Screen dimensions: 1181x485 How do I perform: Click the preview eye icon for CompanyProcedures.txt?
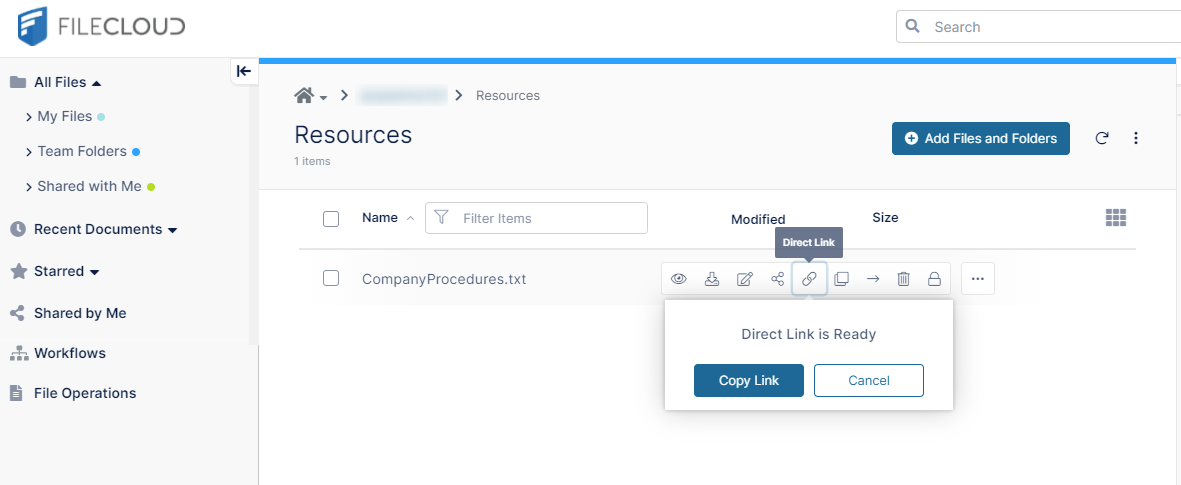tap(679, 279)
